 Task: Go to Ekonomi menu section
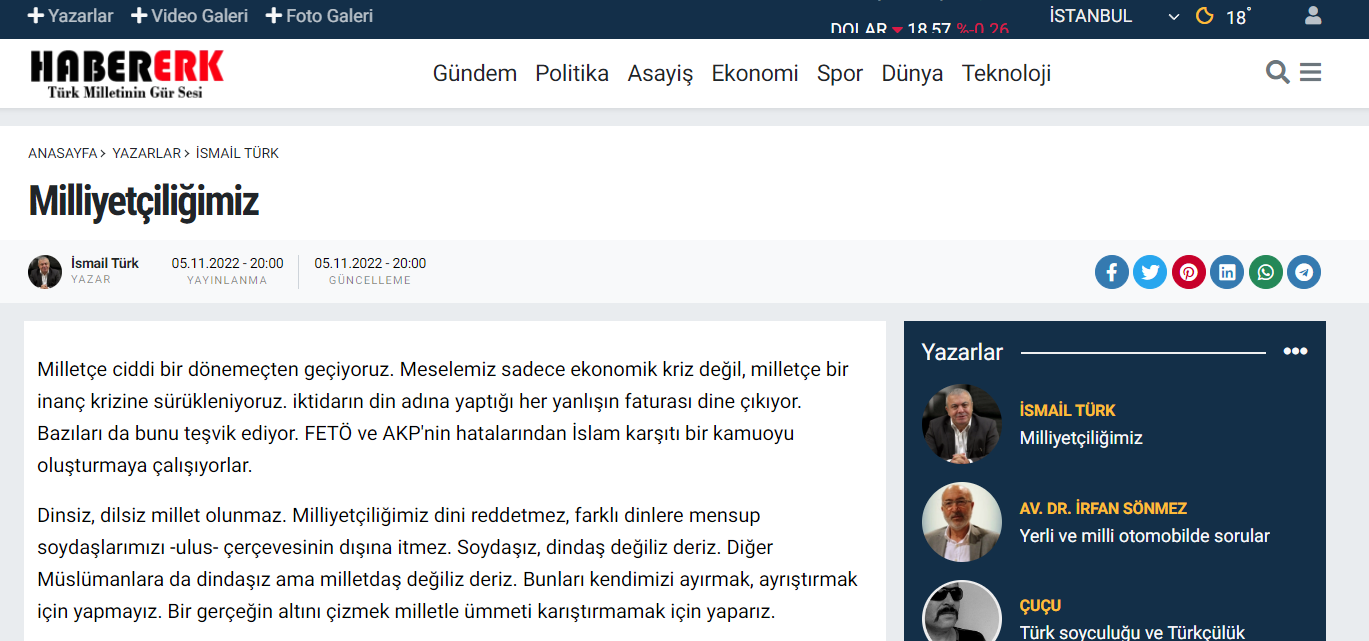click(754, 73)
